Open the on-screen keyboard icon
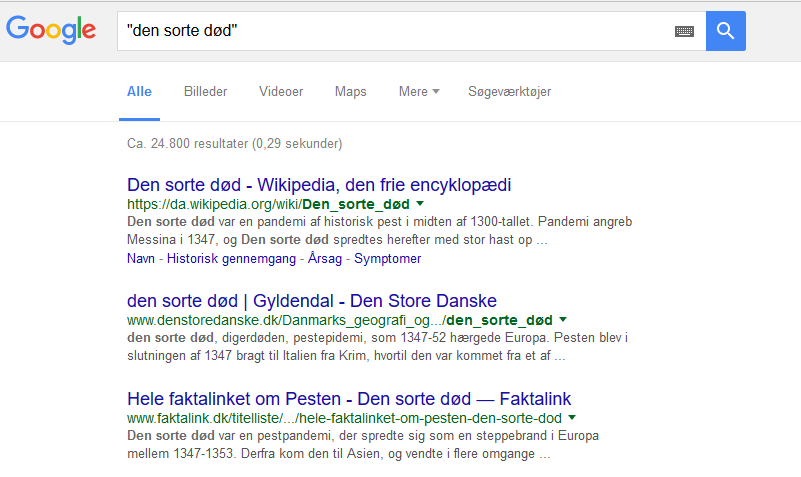Image resolution: width=801 pixels, height=477 pixels. click(x=684, y=32)
